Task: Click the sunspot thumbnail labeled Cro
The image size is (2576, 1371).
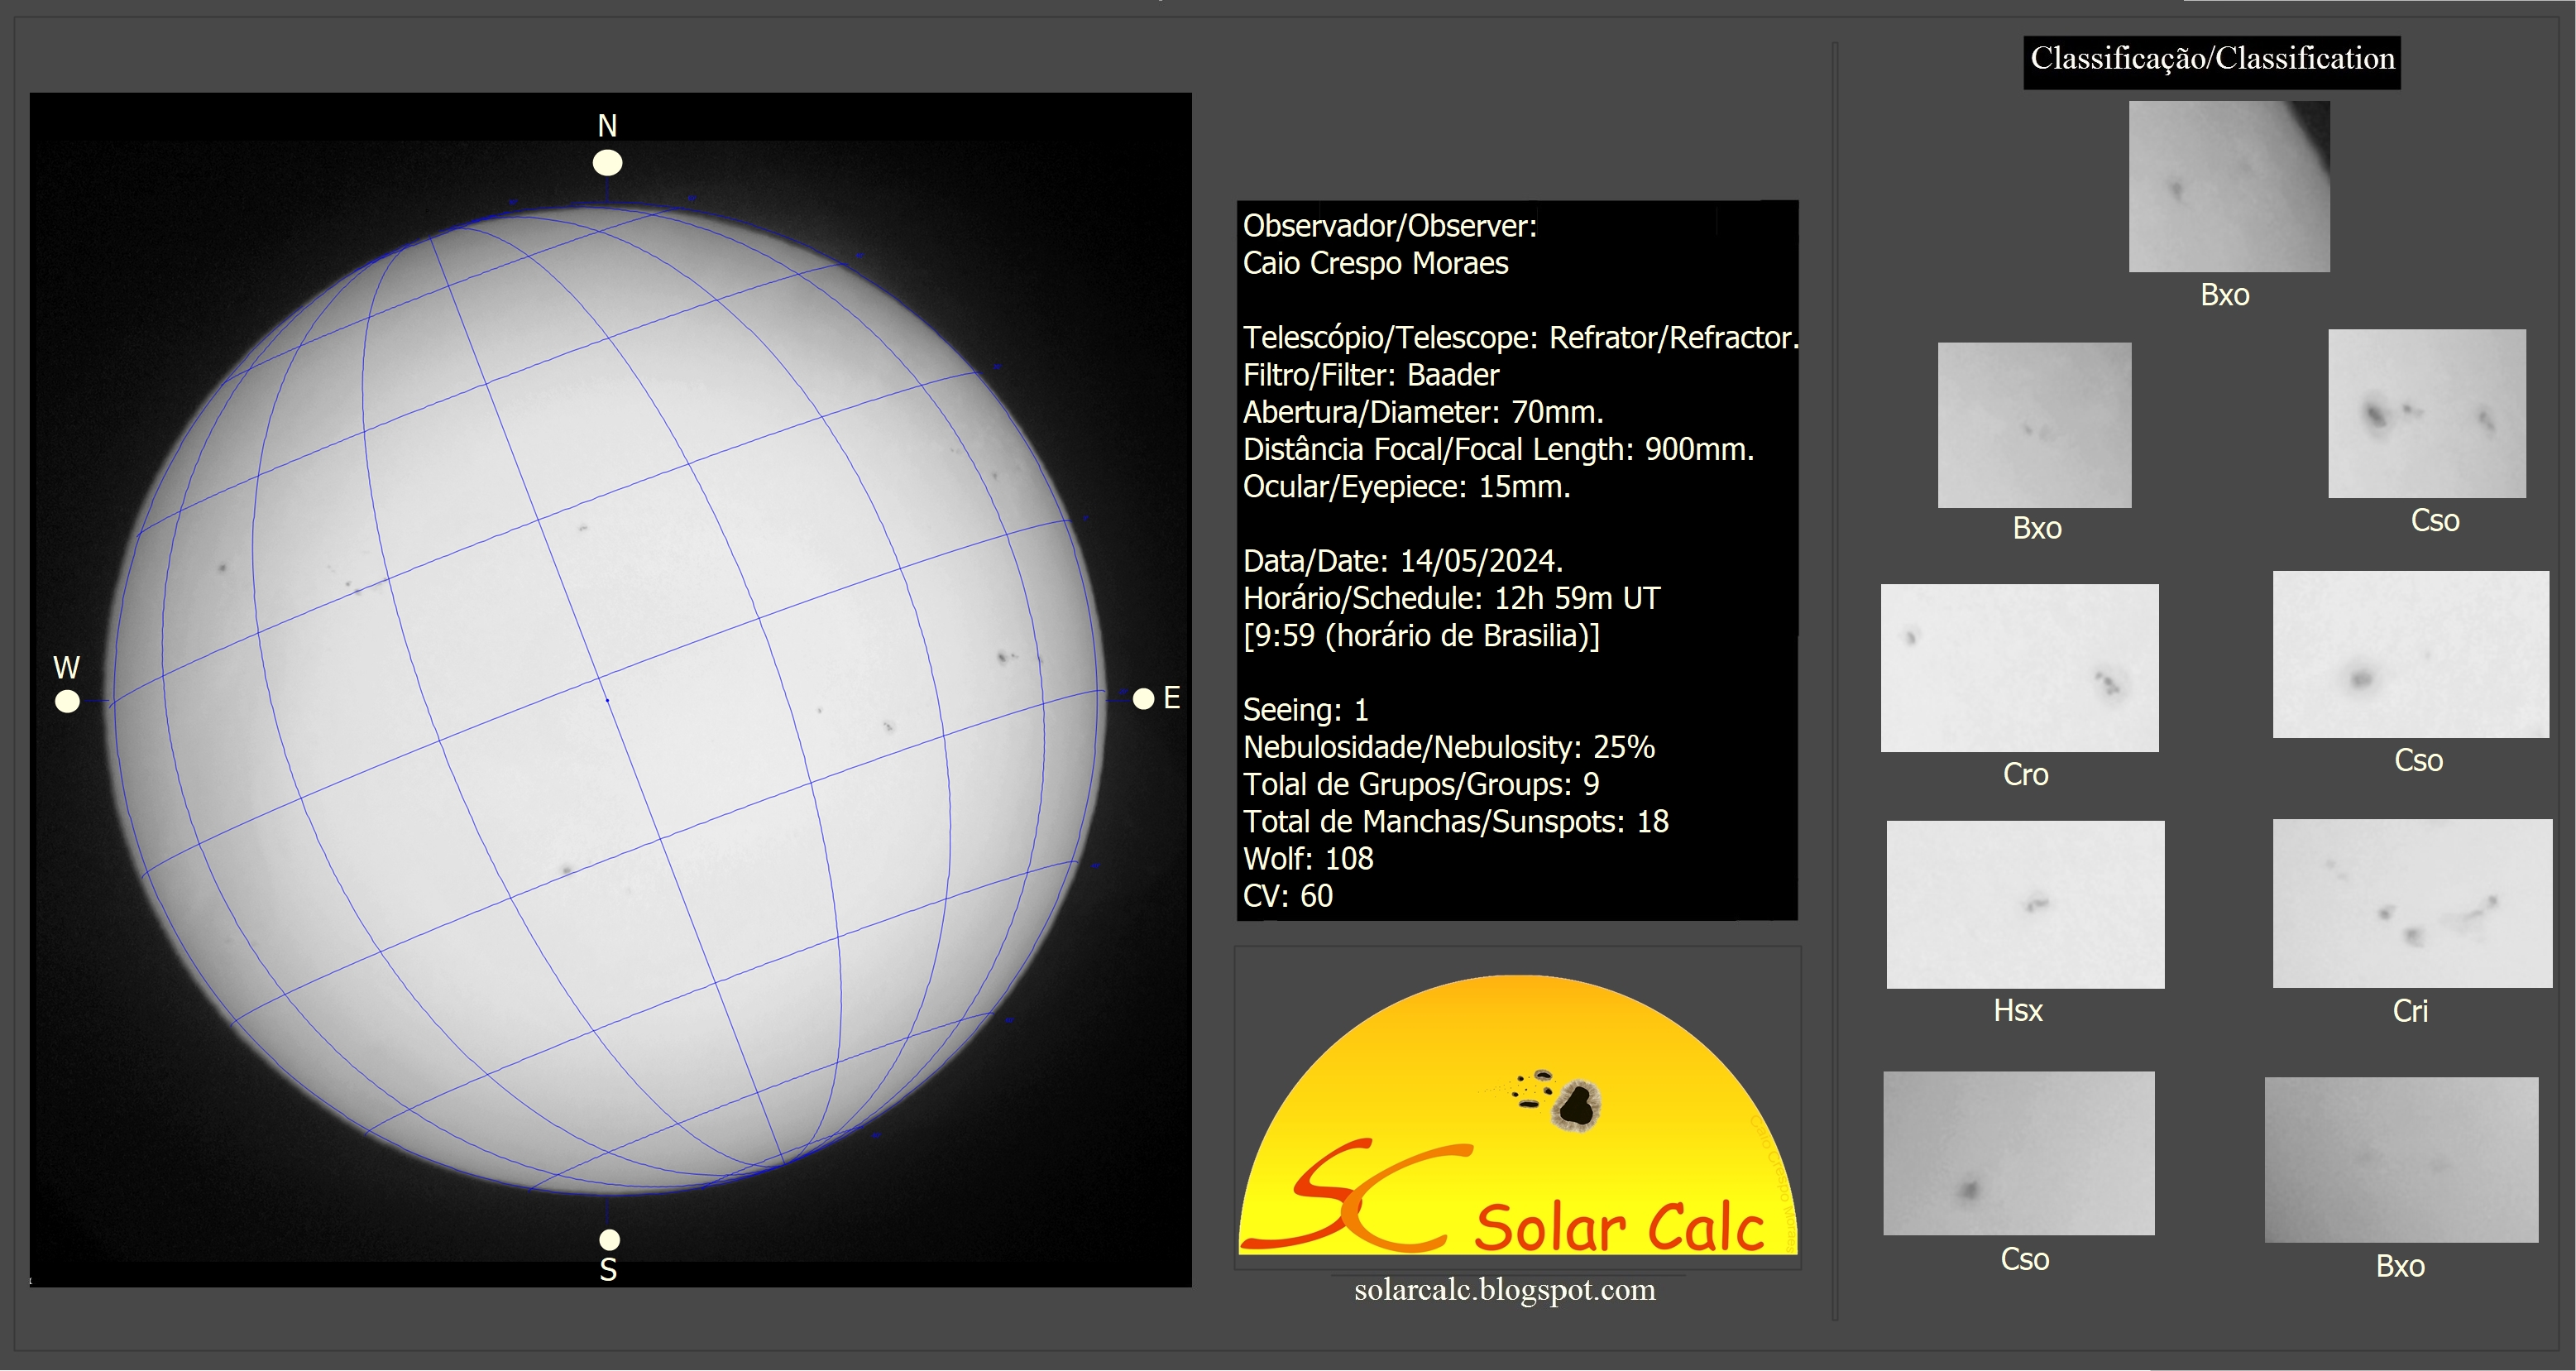Action: point(2019,668)
